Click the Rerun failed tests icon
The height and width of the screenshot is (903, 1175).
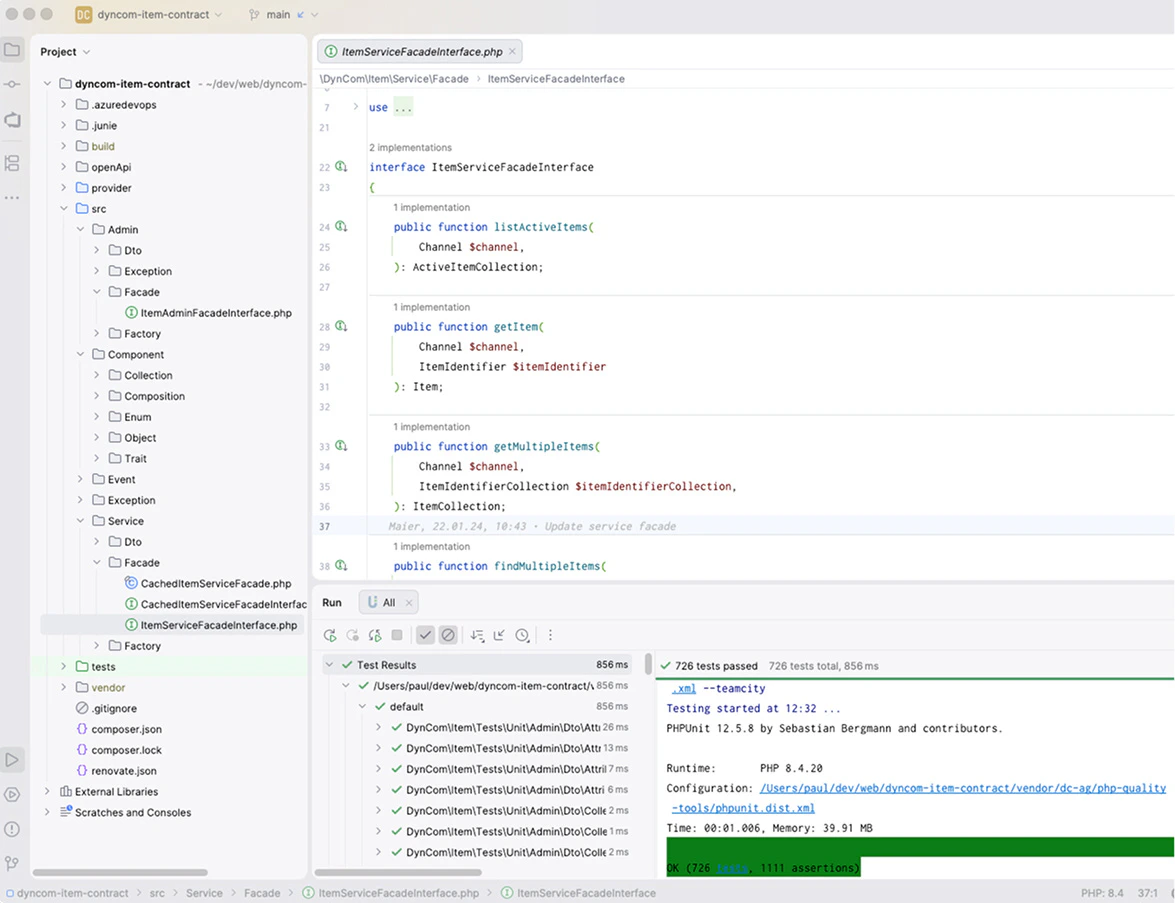click(x=352, y=635)
